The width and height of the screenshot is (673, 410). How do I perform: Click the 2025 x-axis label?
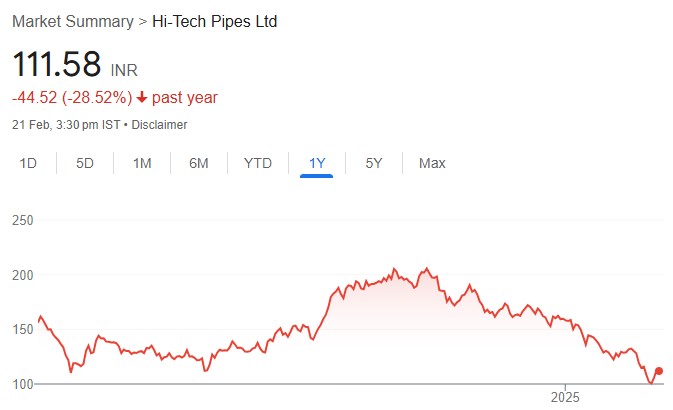pos(565,396)
